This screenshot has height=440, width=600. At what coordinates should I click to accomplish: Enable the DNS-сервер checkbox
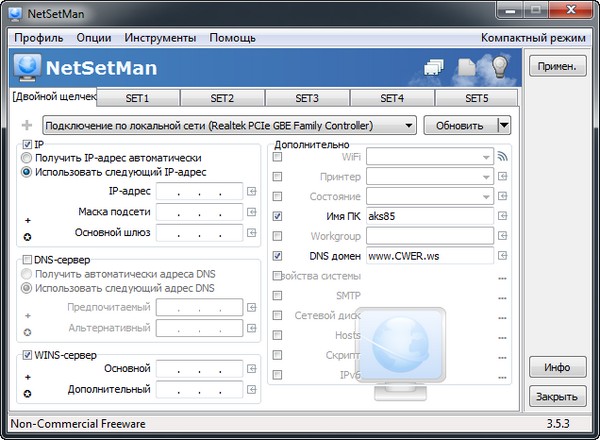tap(26, 260)
